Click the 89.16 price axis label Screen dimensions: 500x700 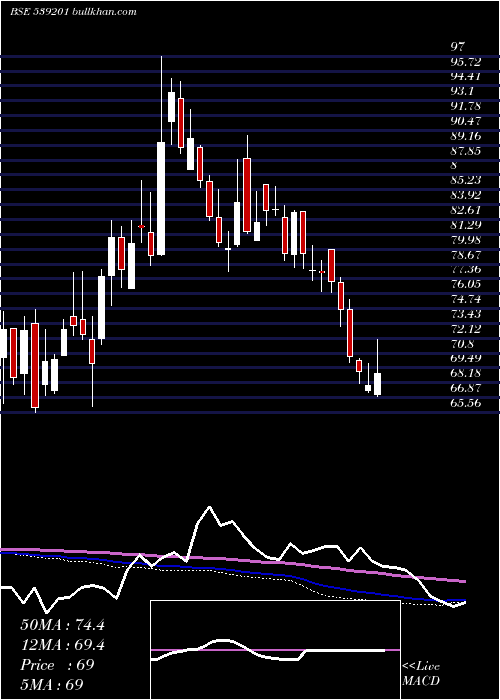pyautogui.click(x=466, y=136)
